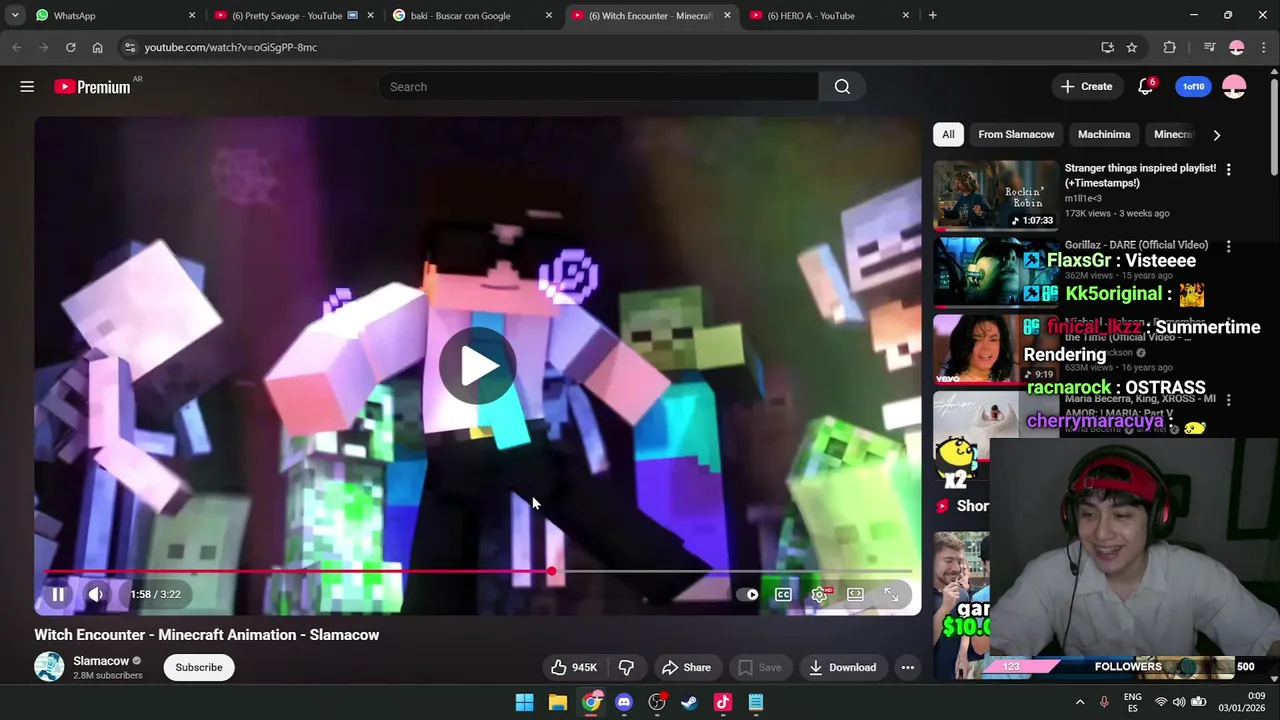Toggle closed captions CC button
1280x720 pixels.
[x=783, y=594]
